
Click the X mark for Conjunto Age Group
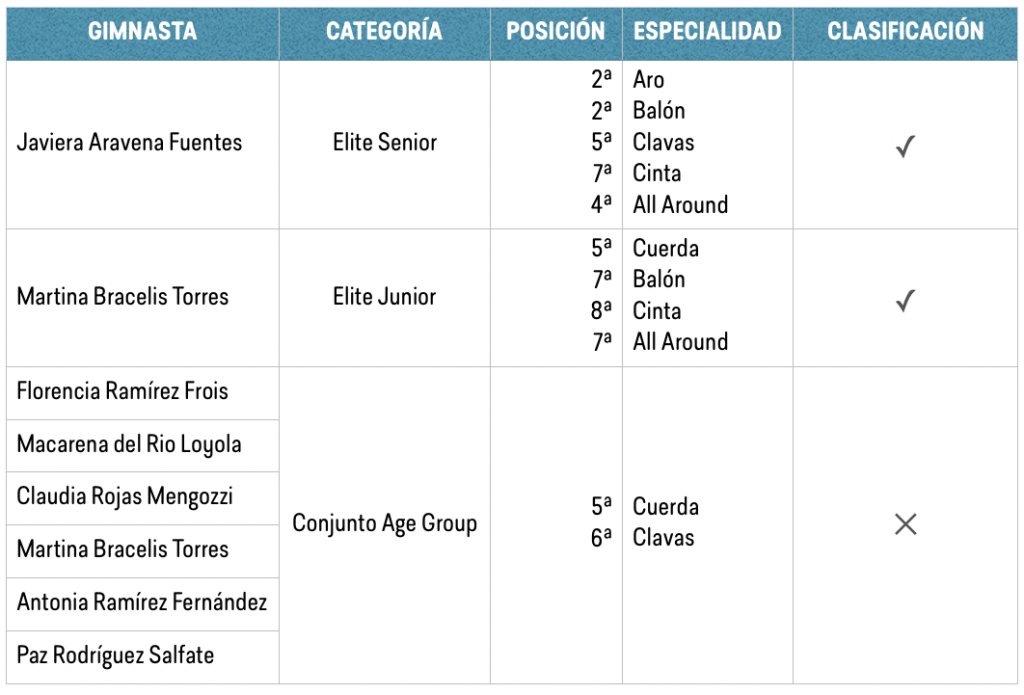905,524
